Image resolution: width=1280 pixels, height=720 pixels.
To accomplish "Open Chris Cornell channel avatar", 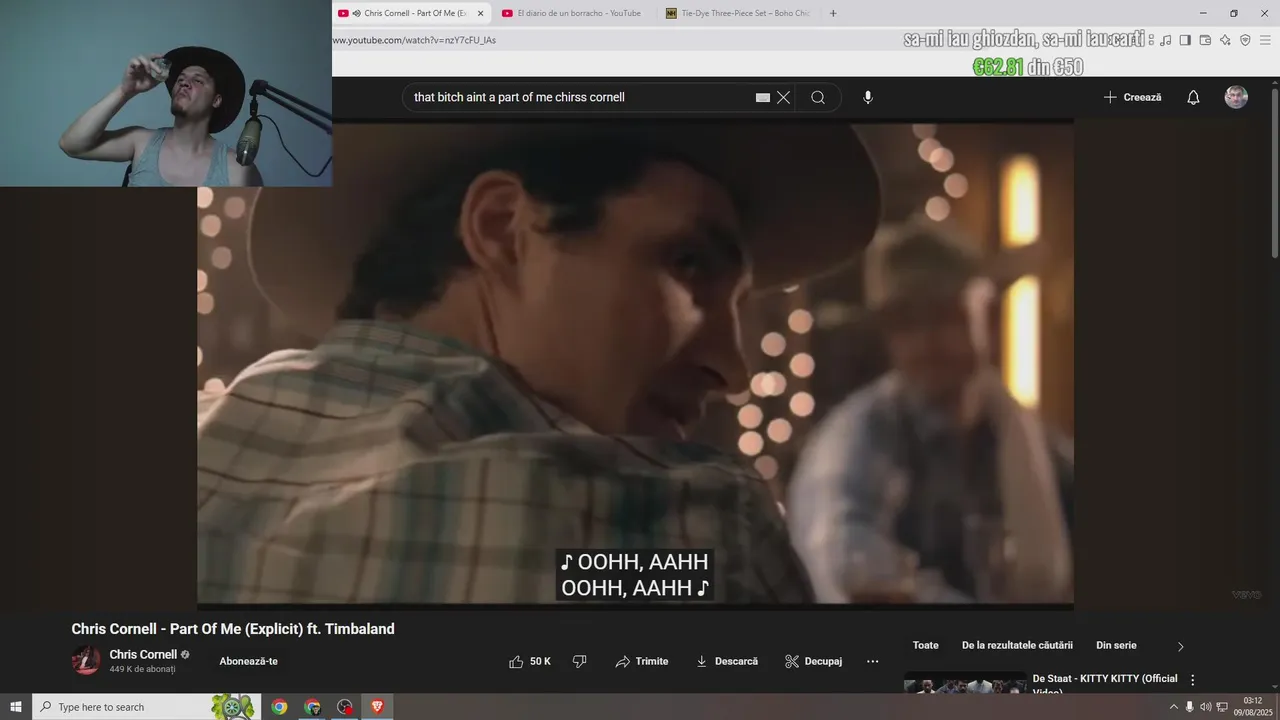I will pyautogui.click(x=86, y=660).
